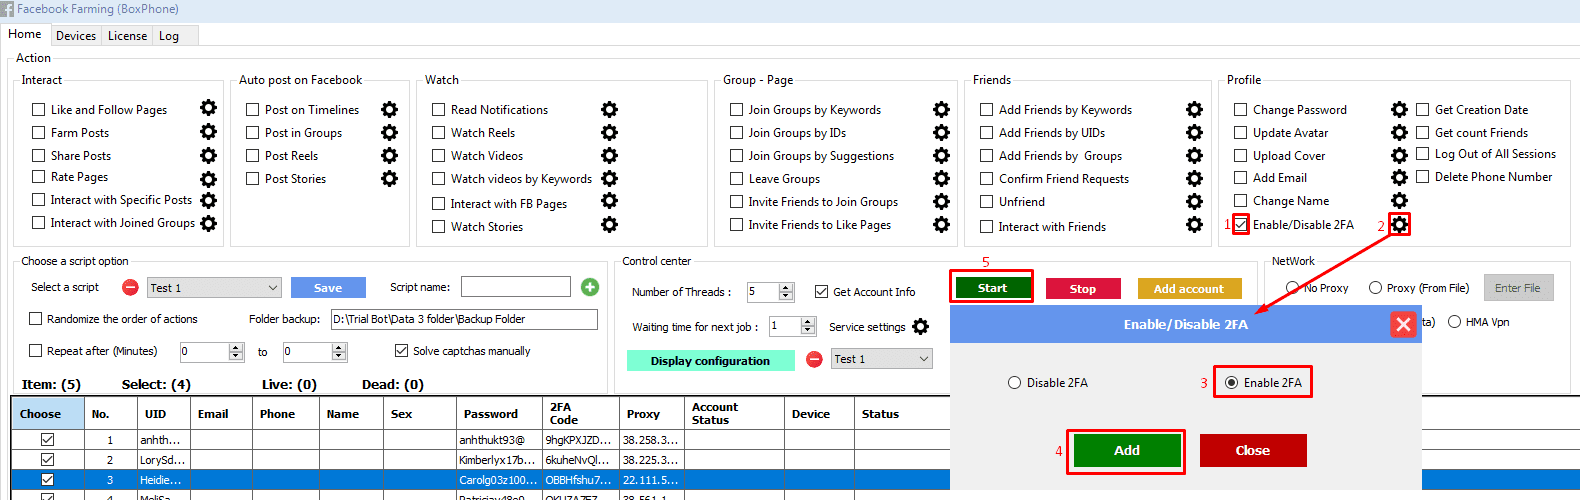Image resolution: width=1580 pixels, height=500 pixels.
Task: Open settings gear for Enable/Disable 2FA
Action: click(x=1400, y=224)
